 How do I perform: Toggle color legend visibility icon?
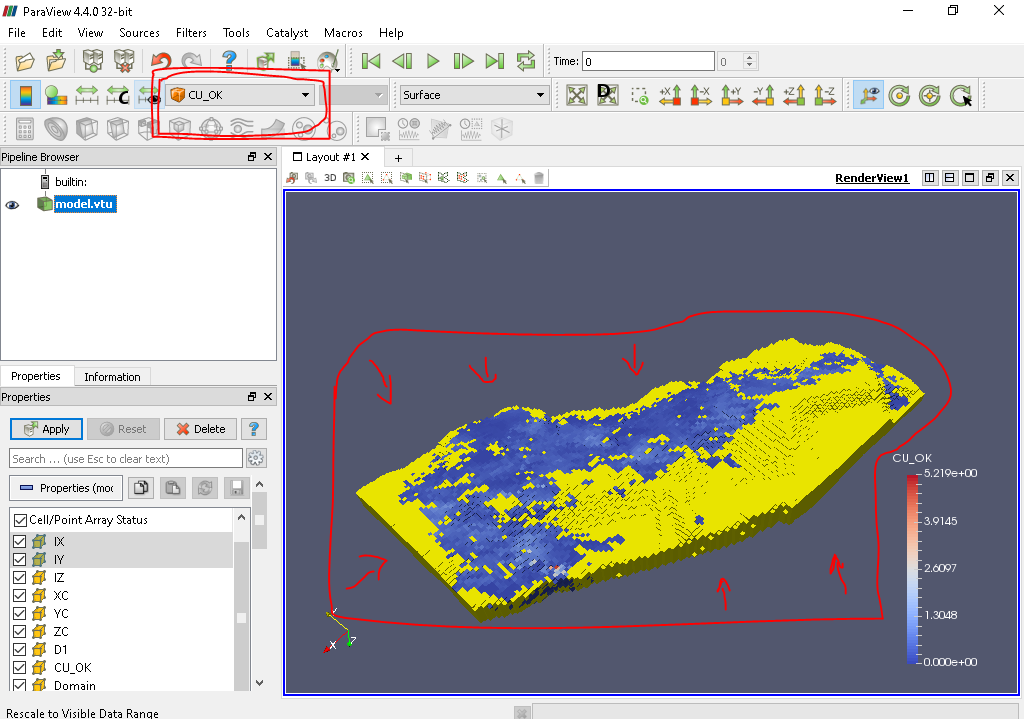pyautogui.click(x=25, y=95)
